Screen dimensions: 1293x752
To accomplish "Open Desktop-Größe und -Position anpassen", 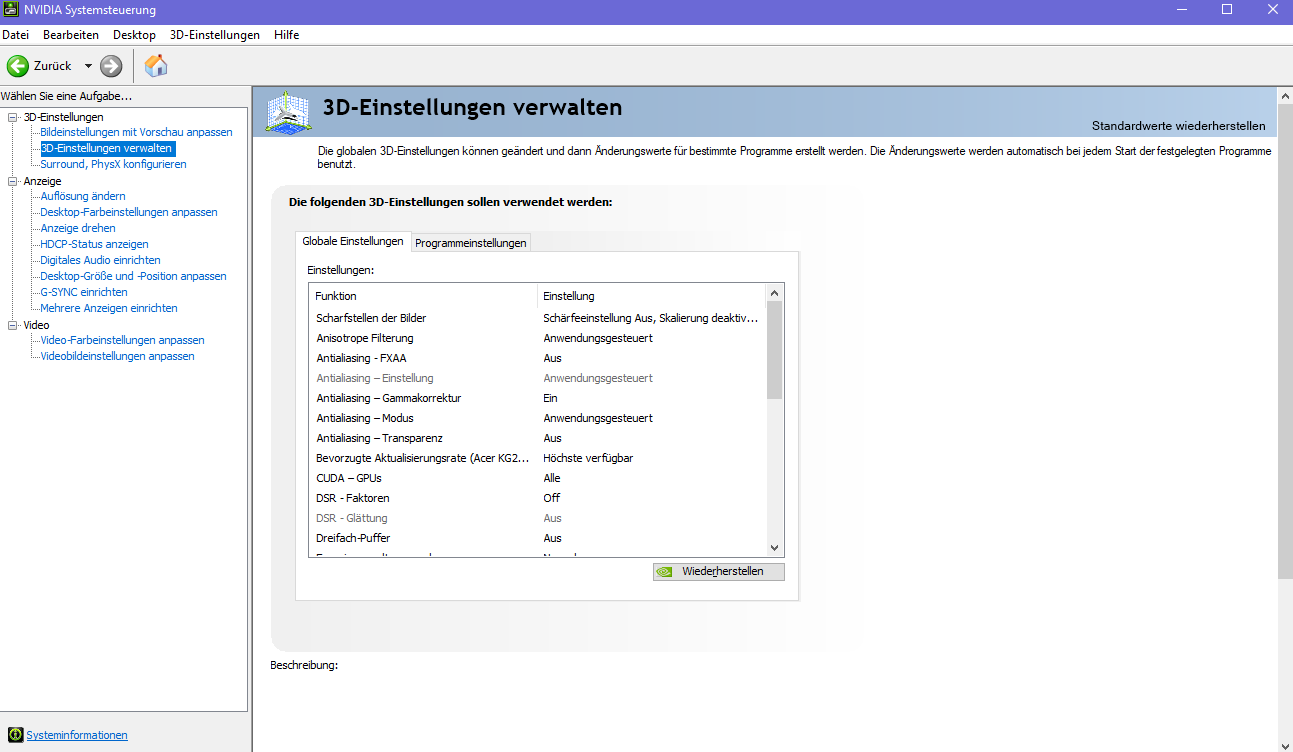I will coord(133,276).
